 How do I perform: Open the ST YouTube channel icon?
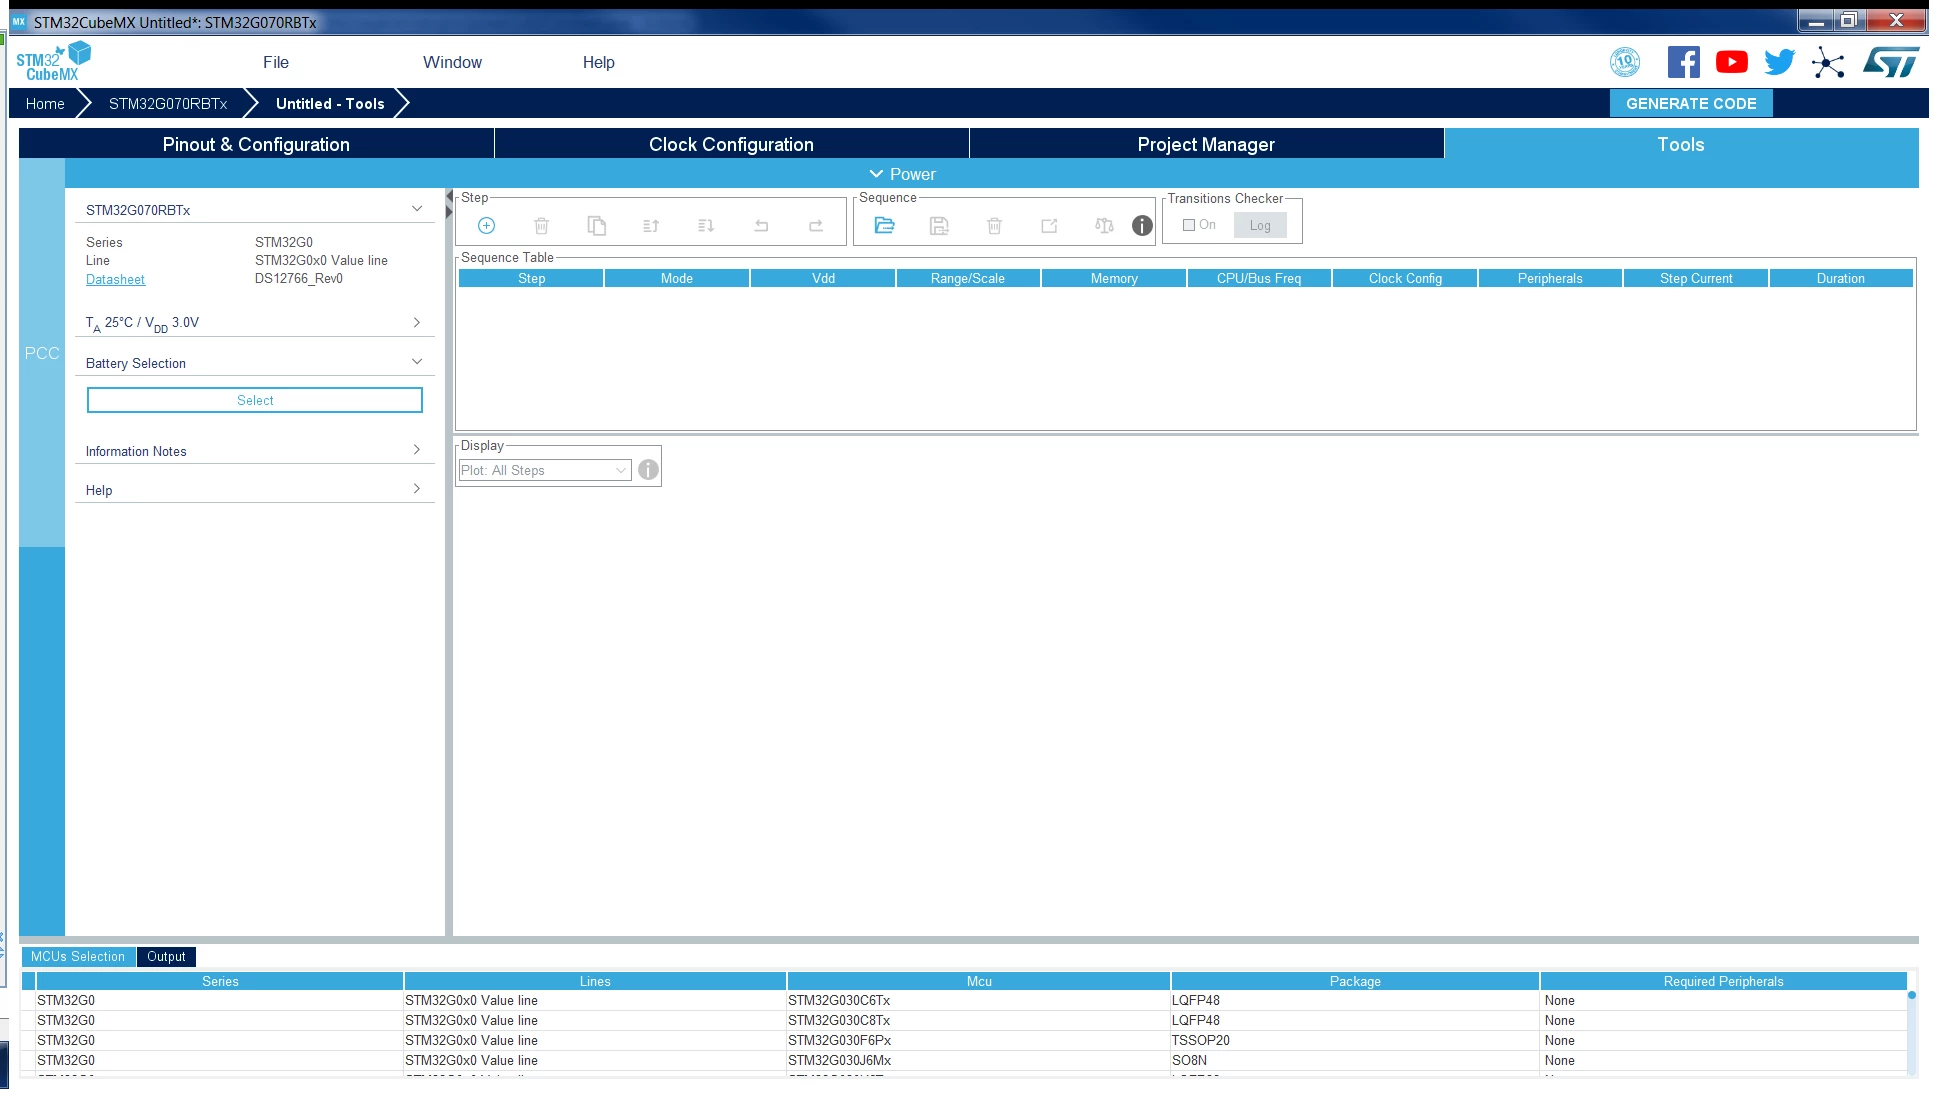click(1732, 62)
